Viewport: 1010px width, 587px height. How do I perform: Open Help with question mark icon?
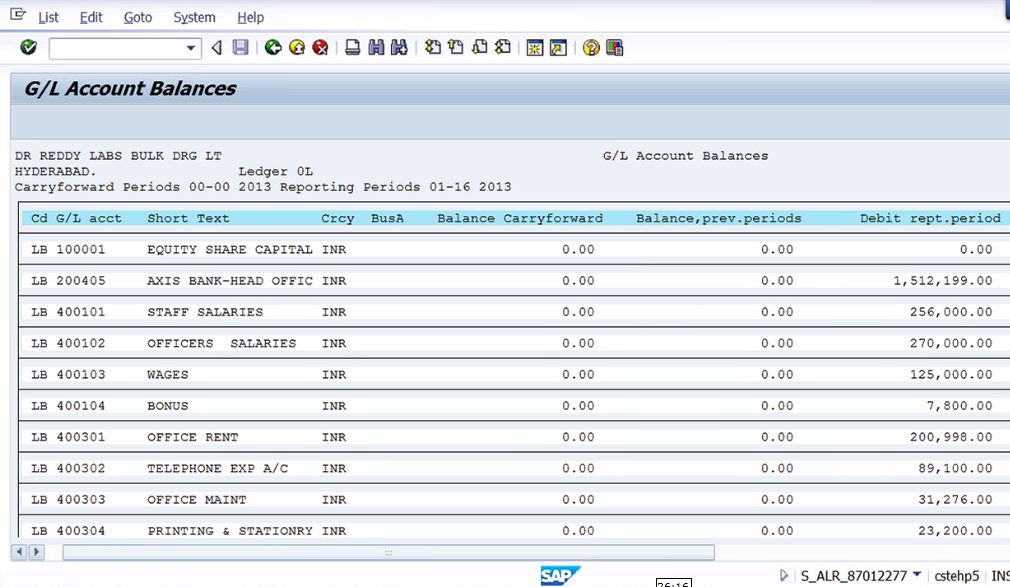click(x=591, y=48)
